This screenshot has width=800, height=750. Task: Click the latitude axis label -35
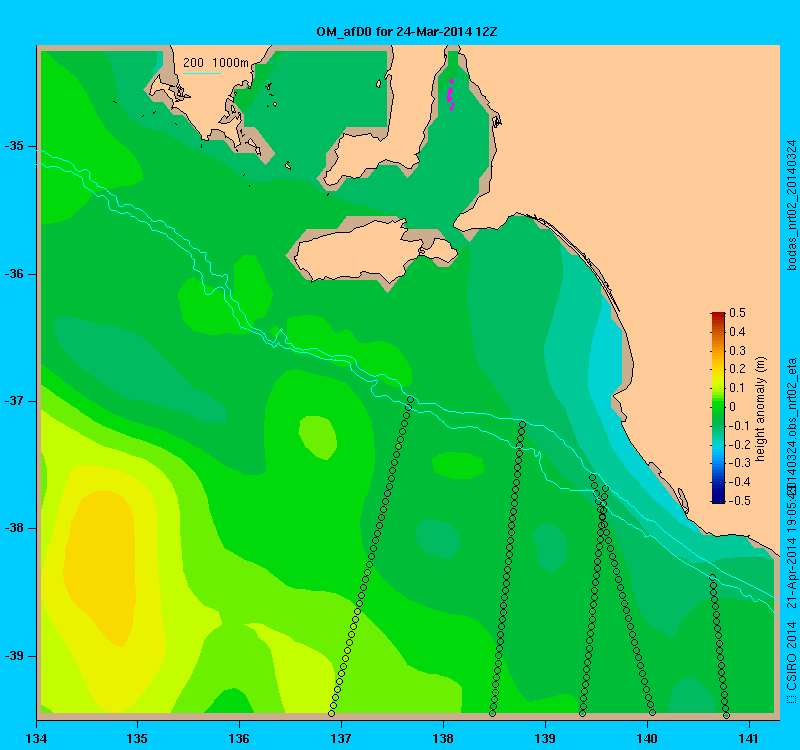click(x=14, y=146)
